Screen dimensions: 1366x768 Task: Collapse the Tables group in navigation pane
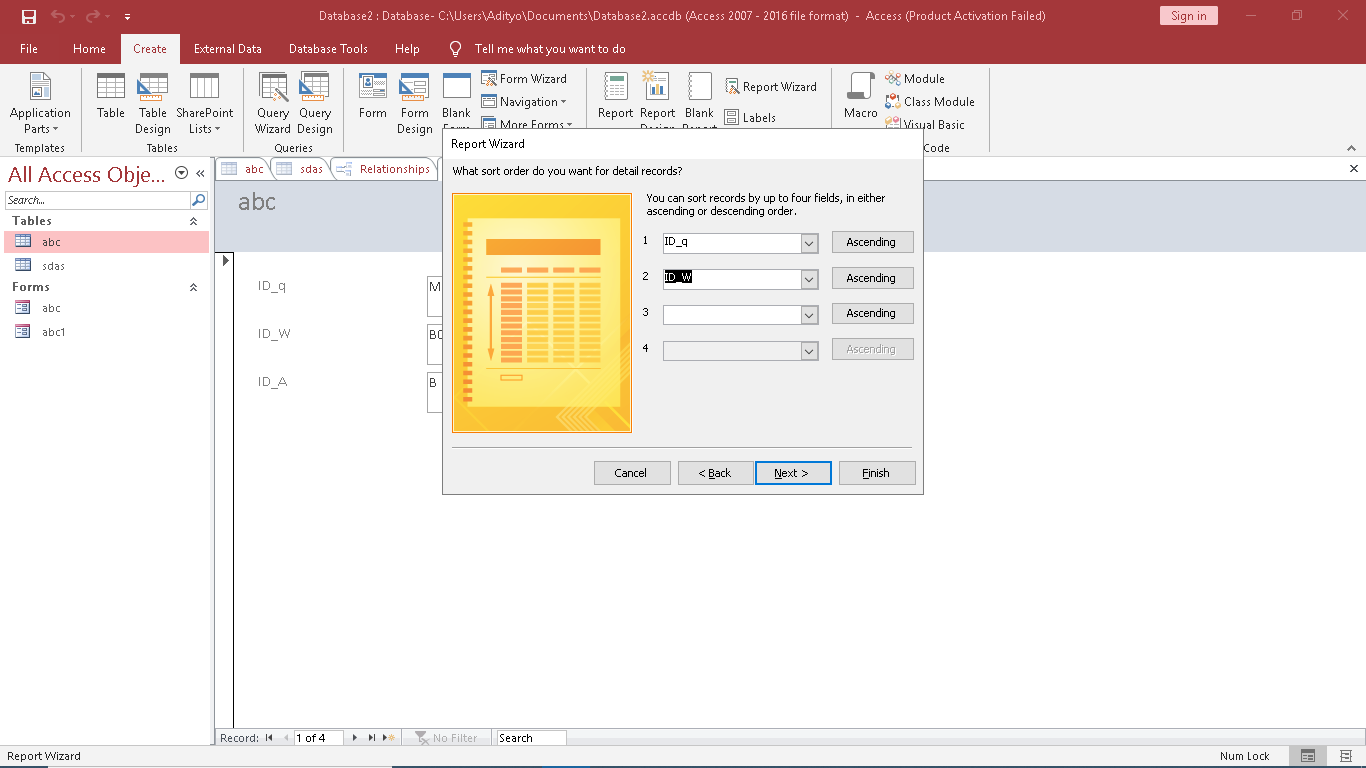point(193,221)
